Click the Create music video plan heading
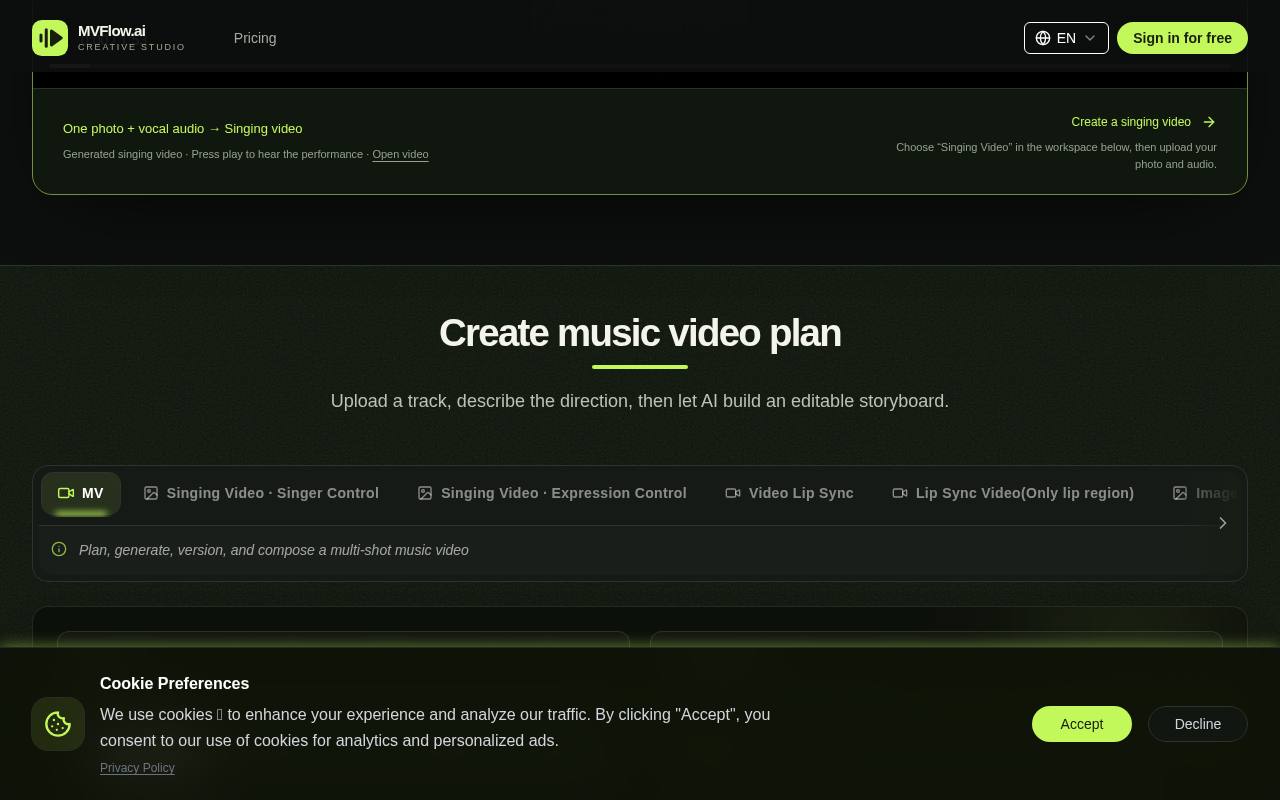The image size is (1280, 800). [x=640, y=333]
